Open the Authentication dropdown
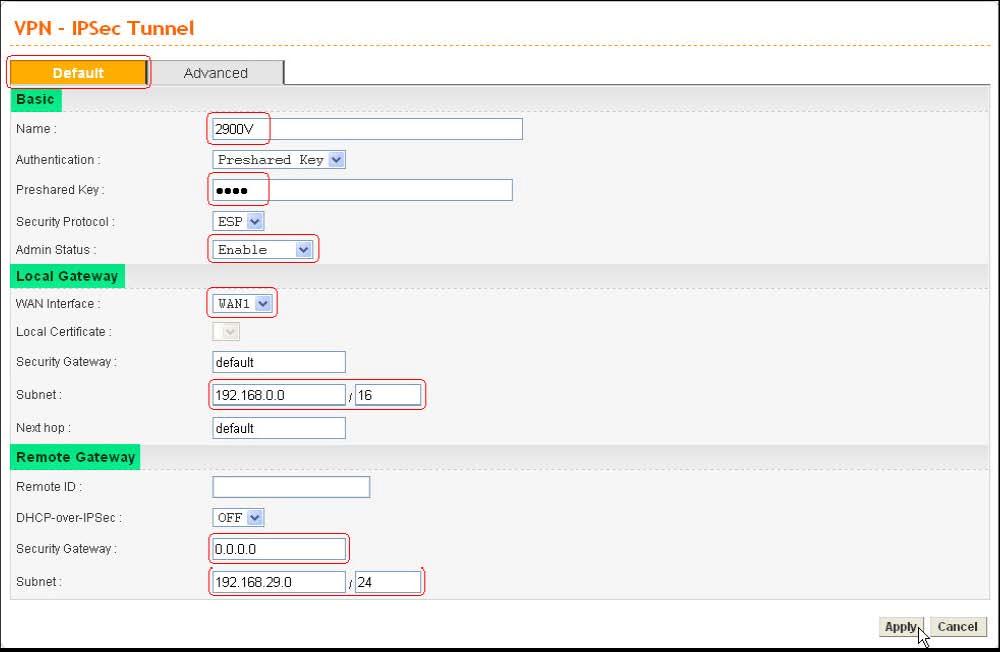Viewport: 1000px width, 652px height. point(279,159)
